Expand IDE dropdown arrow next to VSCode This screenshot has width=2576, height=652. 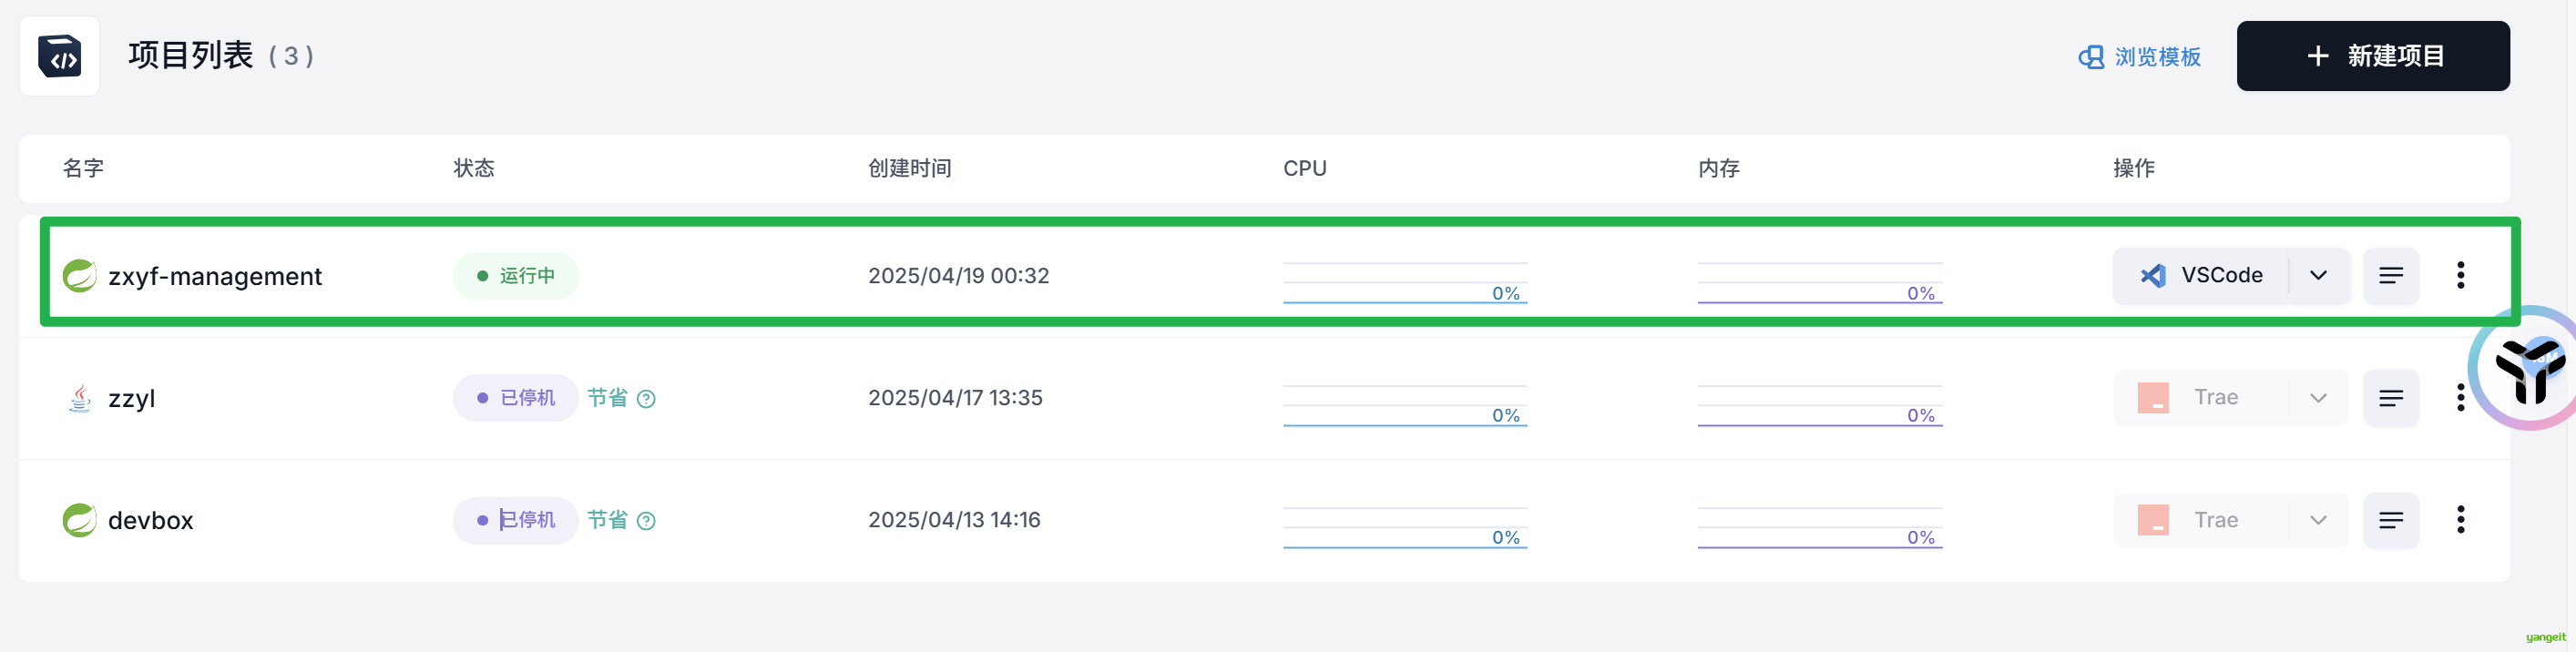pos(2318,275)
